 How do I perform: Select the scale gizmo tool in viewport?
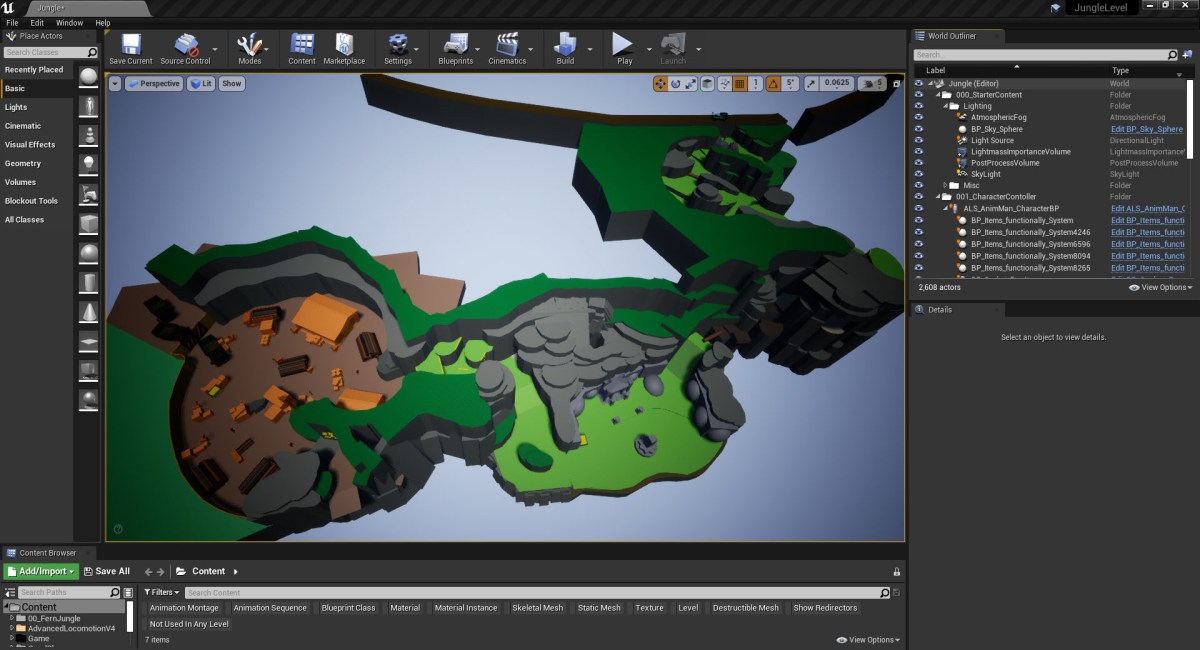(691, 84)
